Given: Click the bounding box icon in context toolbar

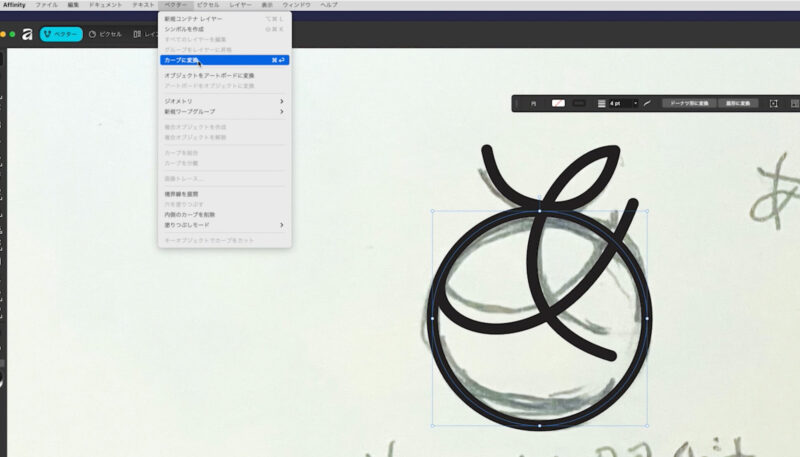Looking at the screenshot, I should 773,104.
